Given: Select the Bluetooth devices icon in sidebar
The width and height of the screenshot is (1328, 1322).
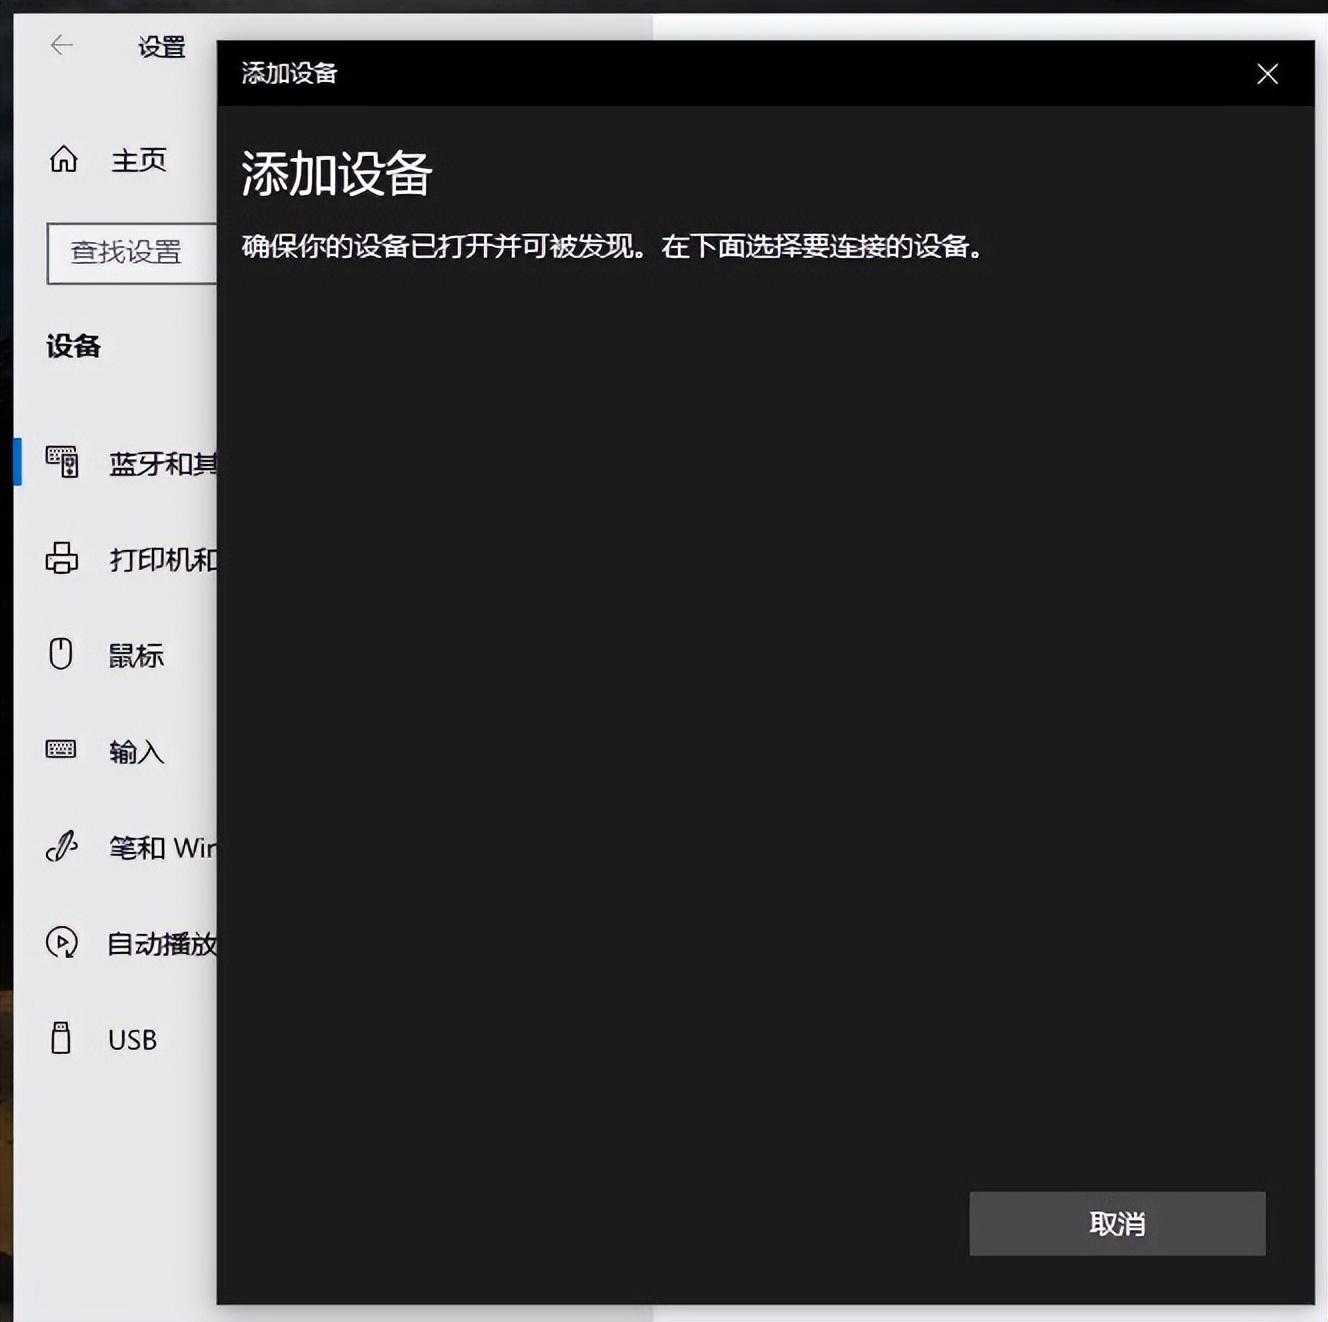Looking at the screenshot, I should tap(62, 462).
